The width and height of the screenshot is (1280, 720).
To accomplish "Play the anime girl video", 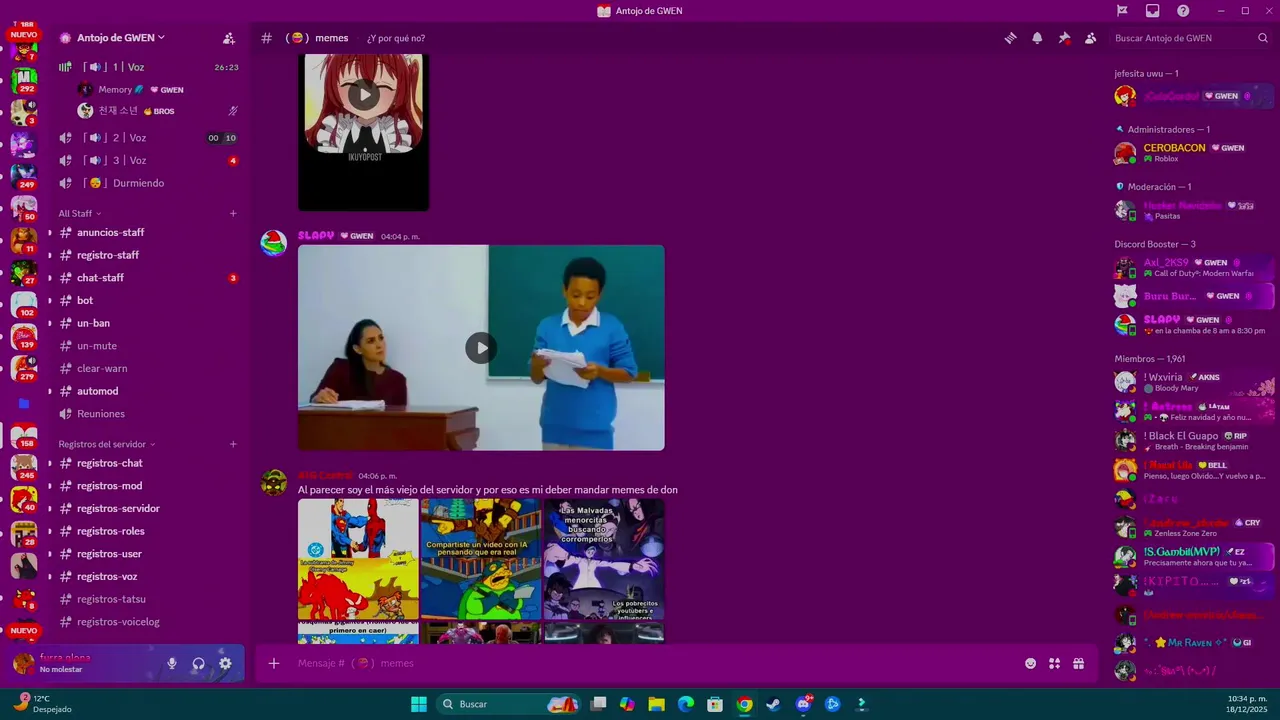I will click(x=363, y=95).
